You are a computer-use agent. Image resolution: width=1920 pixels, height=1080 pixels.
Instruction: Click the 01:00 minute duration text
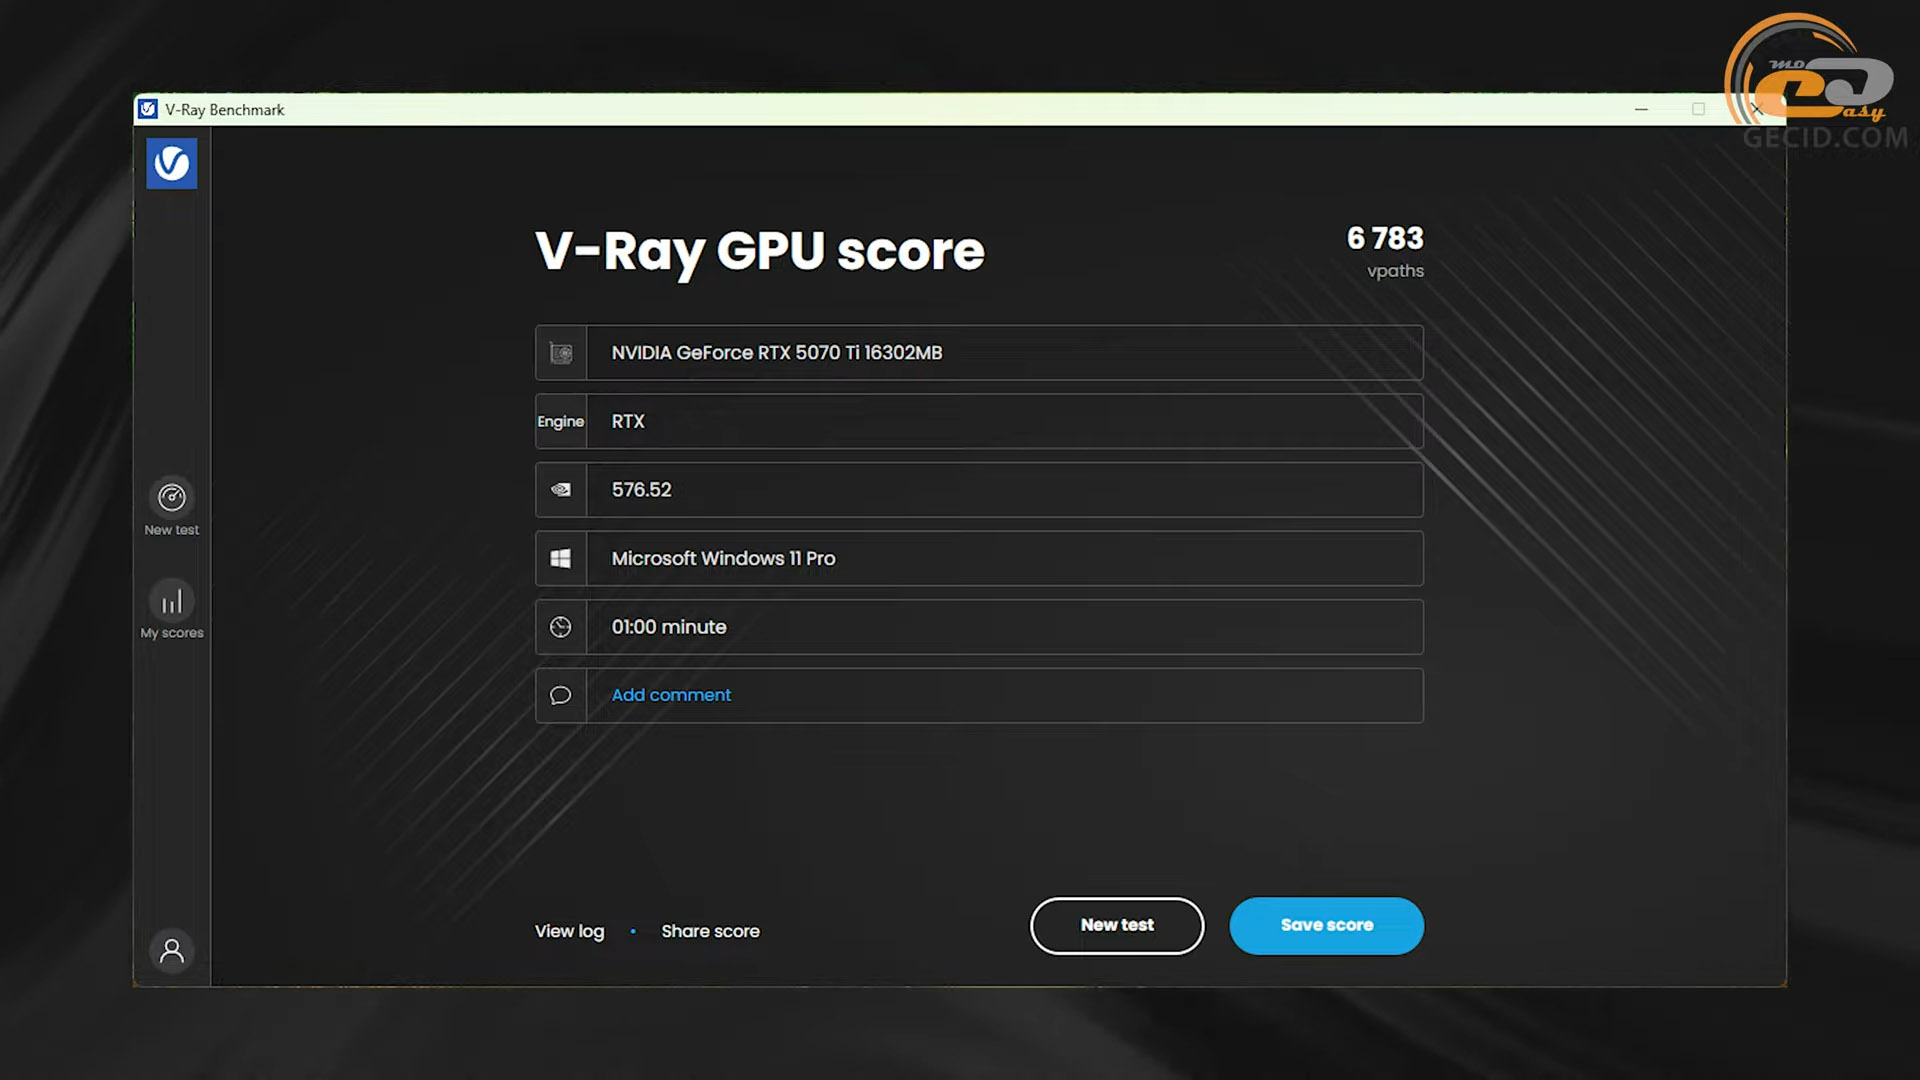(669, 627)
